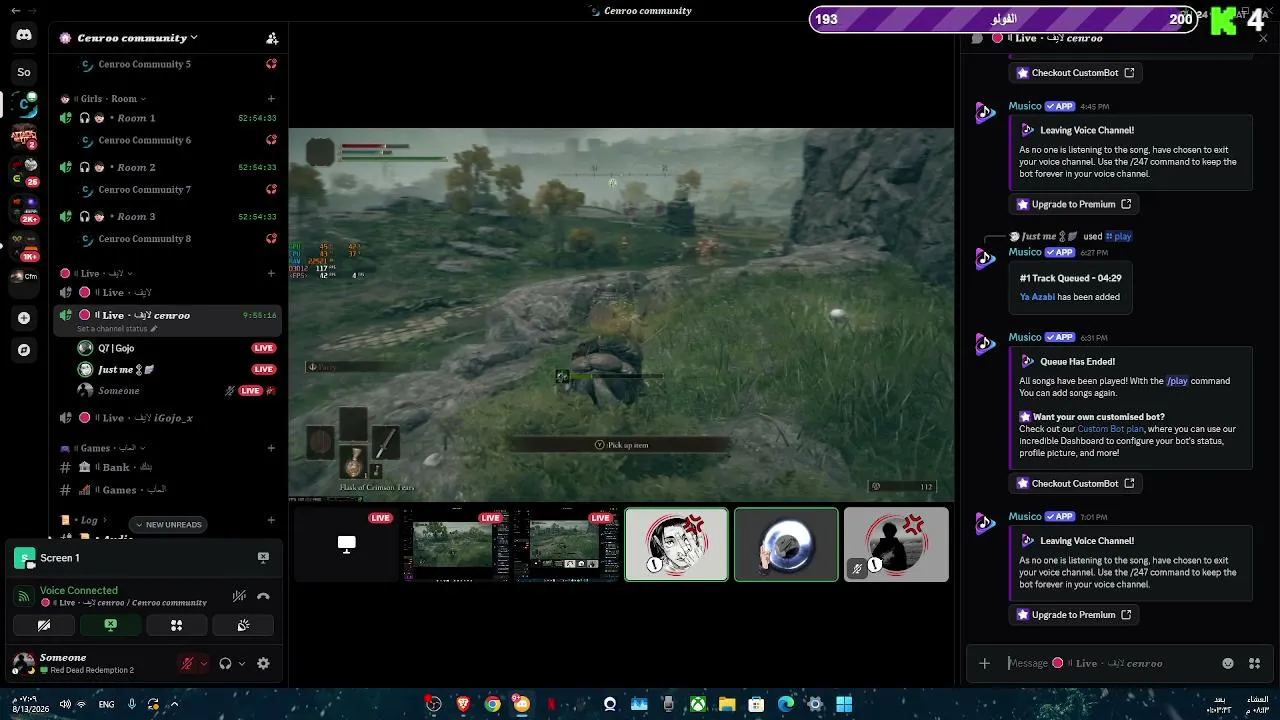Jump to NEW UNREADS
Viewport: 1280px width, 720px height.
point(167,525)
